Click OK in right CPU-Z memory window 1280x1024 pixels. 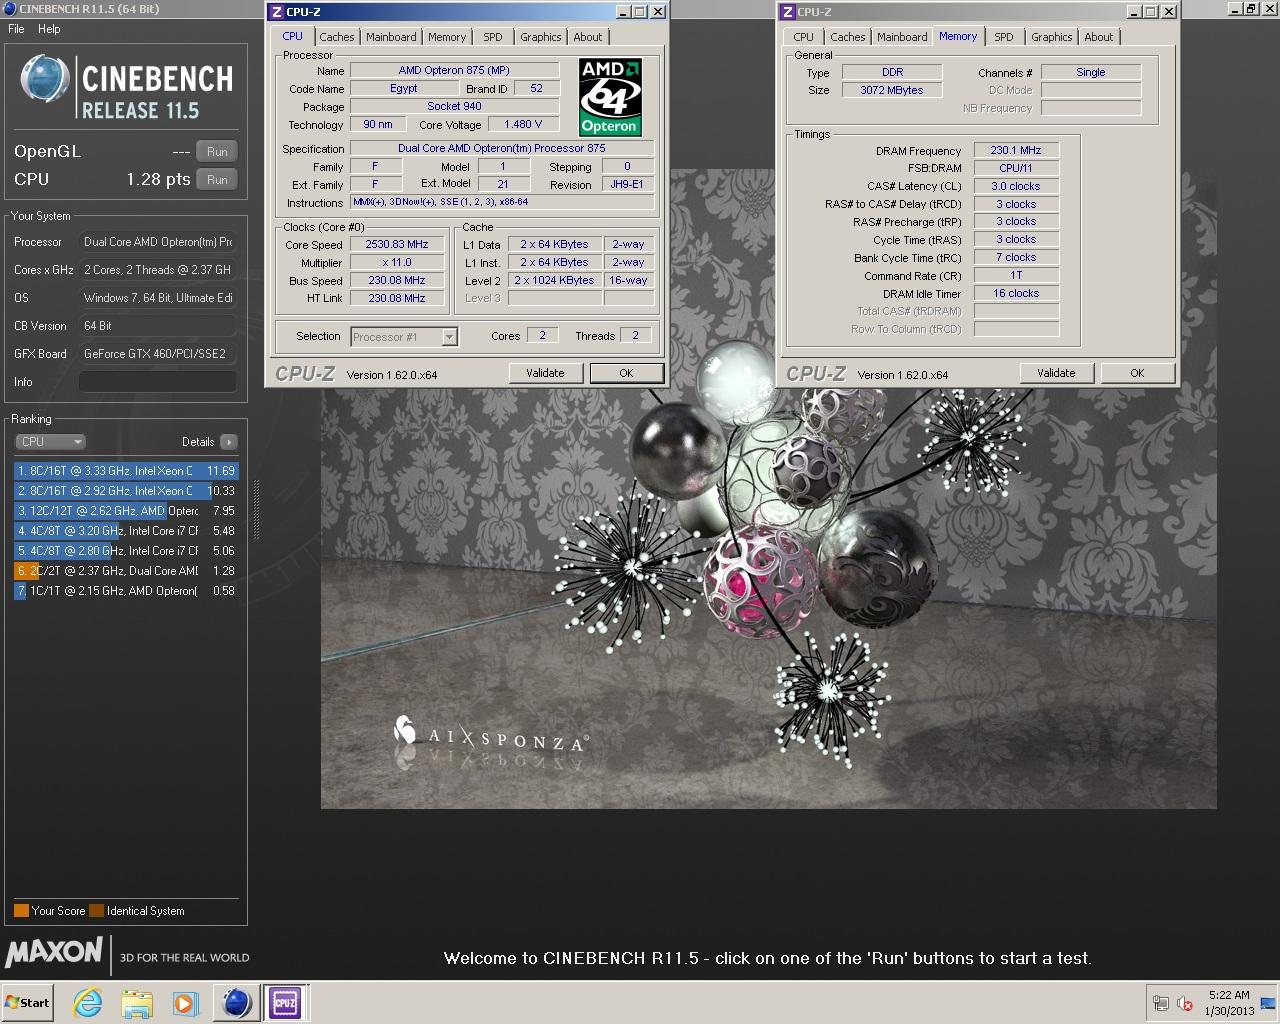pyautogui.click(x=1137, y=373)
